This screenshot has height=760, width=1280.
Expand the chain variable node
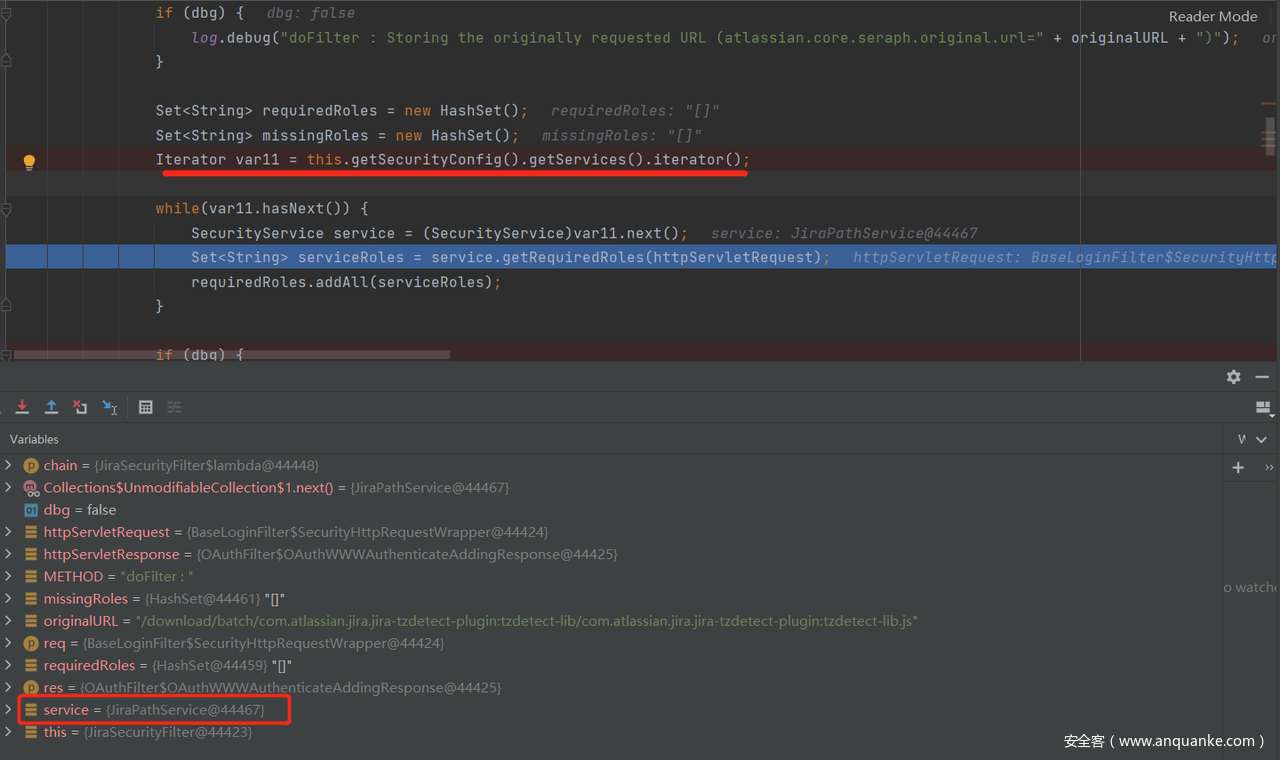8,465
